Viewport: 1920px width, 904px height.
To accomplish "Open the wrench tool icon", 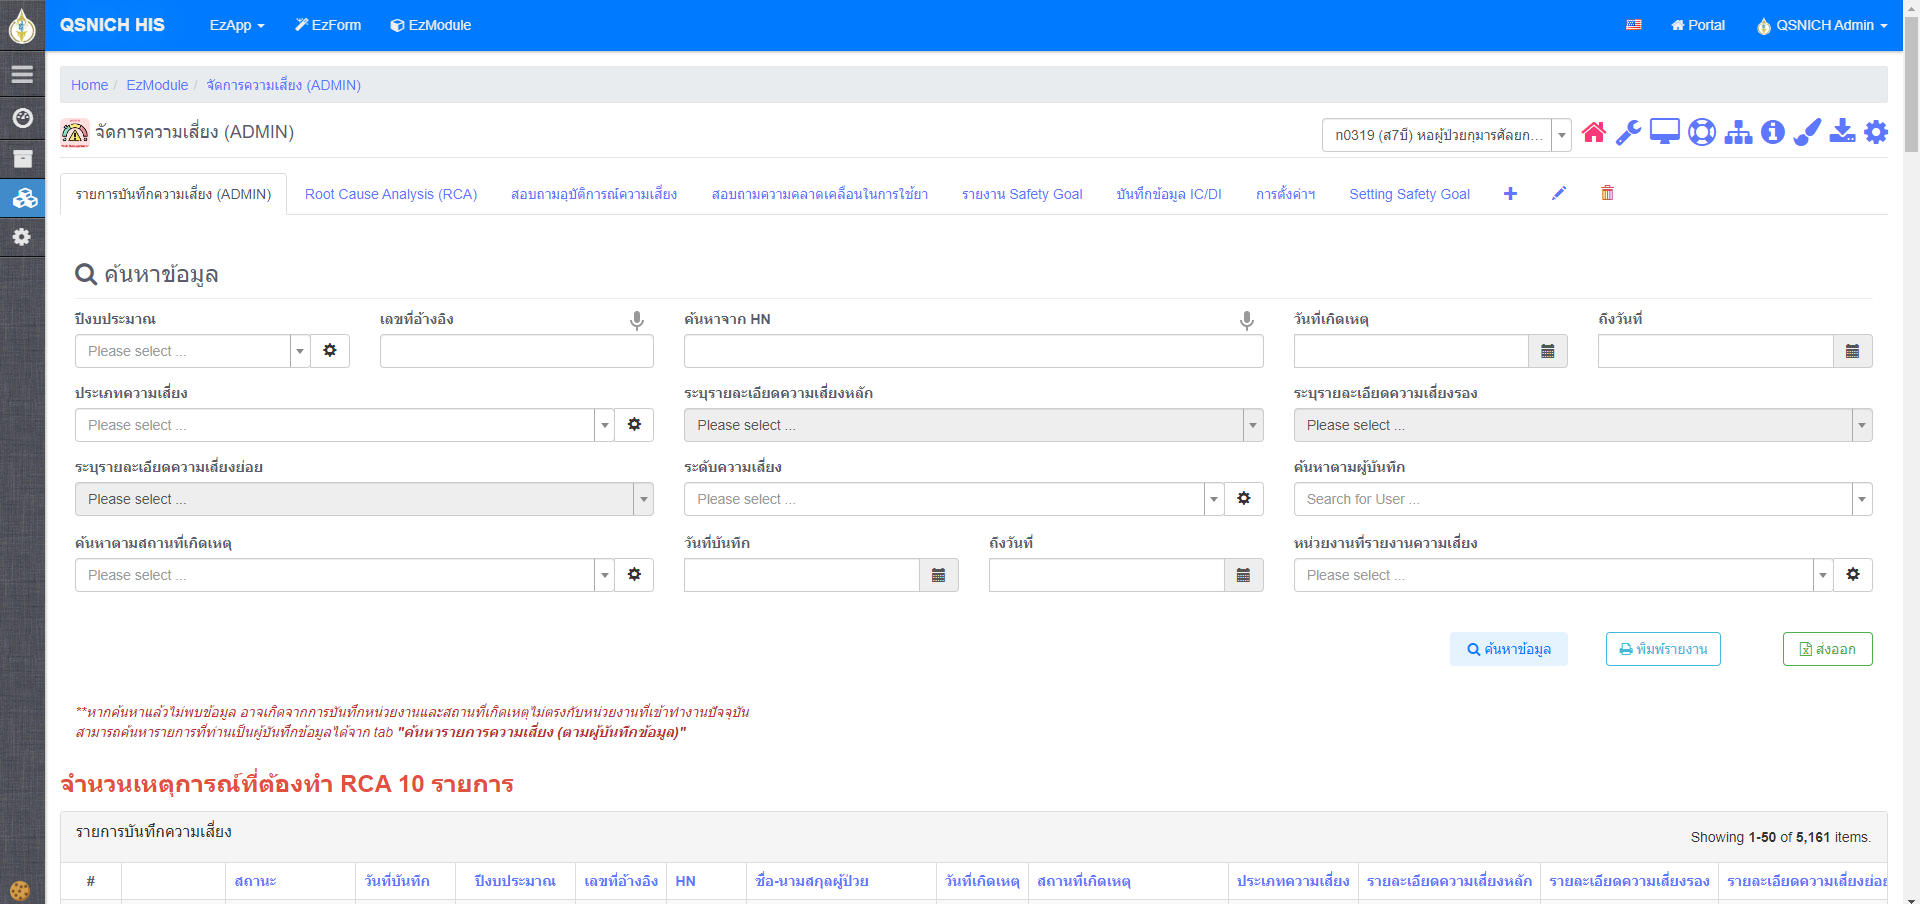I will point(1628,133).
